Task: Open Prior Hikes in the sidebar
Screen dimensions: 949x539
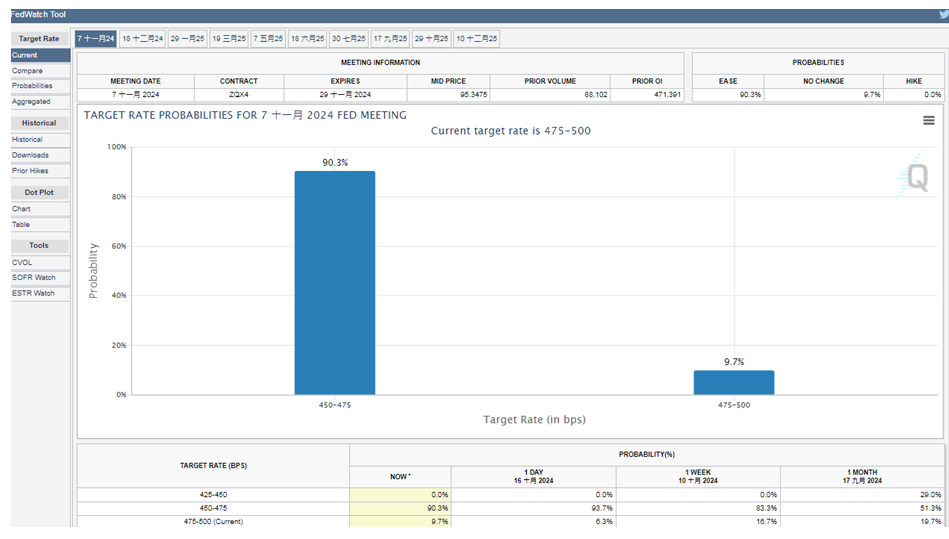Action: (x=30, y=170)
